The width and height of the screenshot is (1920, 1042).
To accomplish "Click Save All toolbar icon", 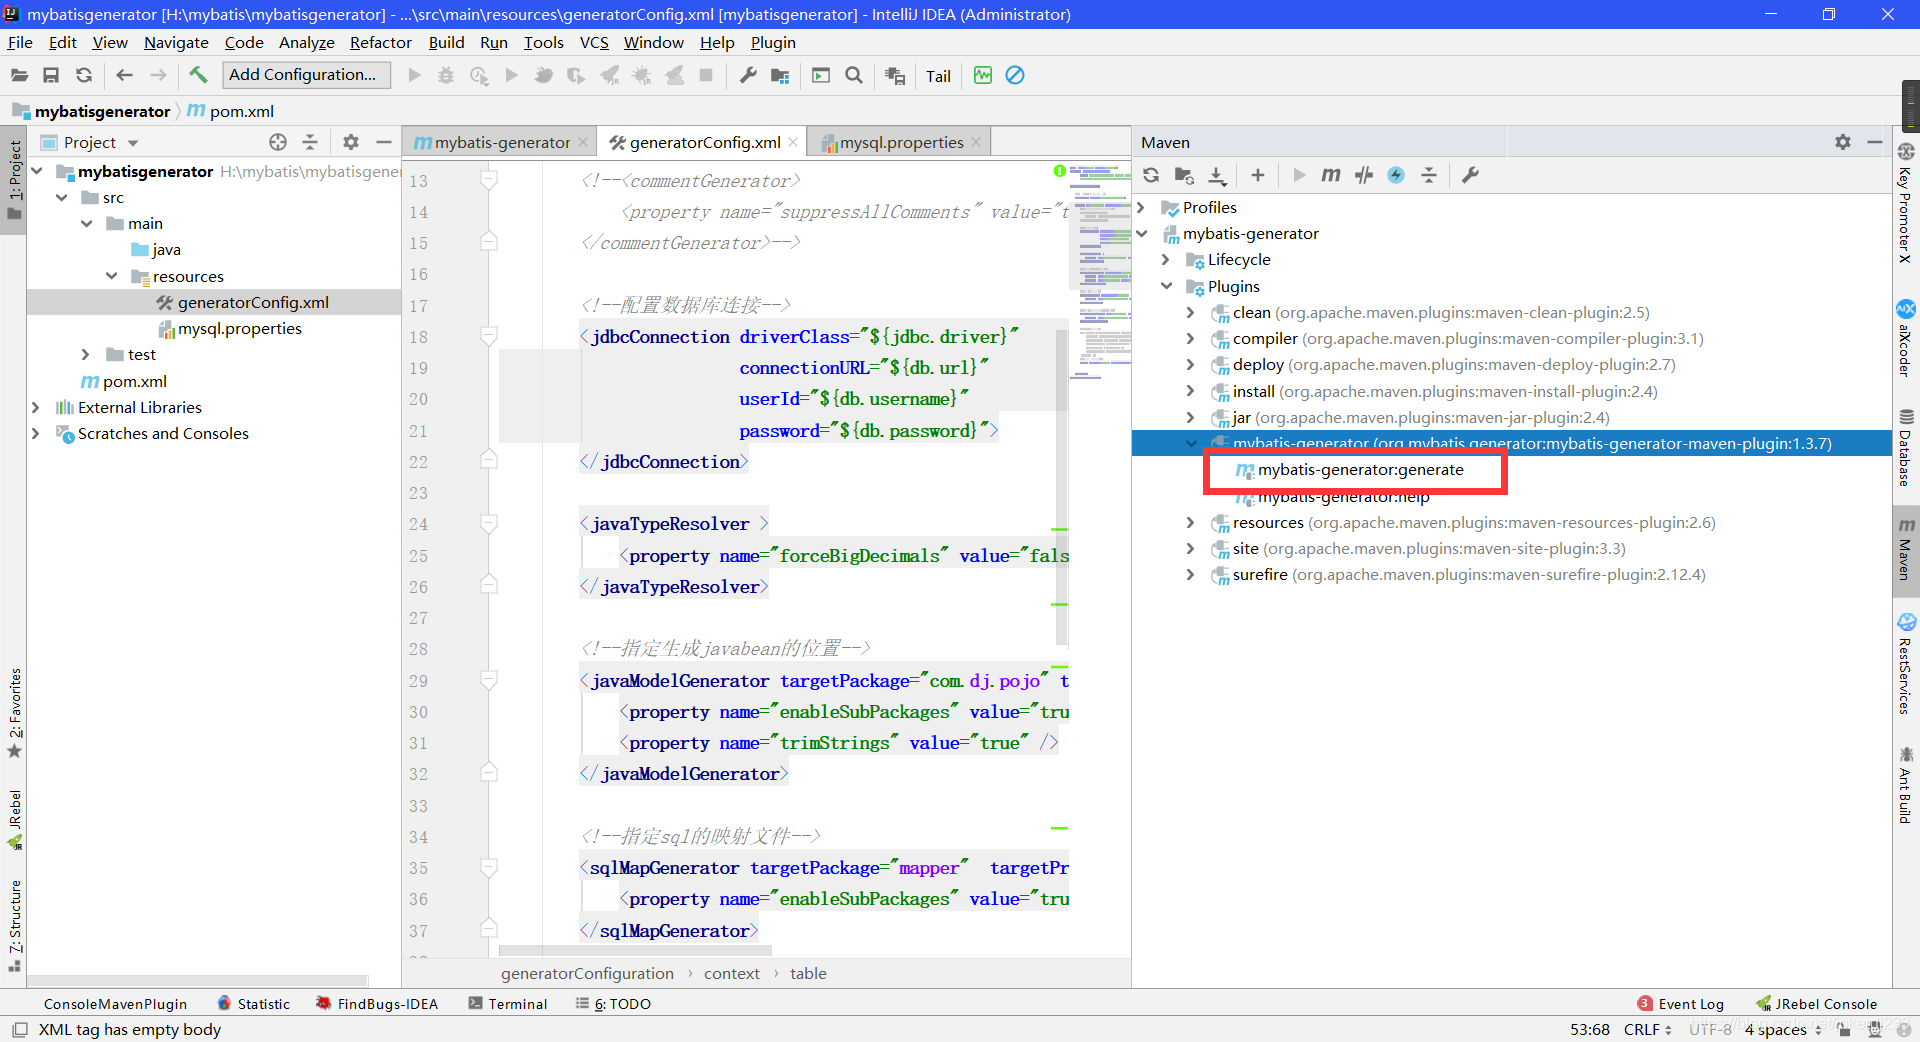I will (x=51, y=75).
